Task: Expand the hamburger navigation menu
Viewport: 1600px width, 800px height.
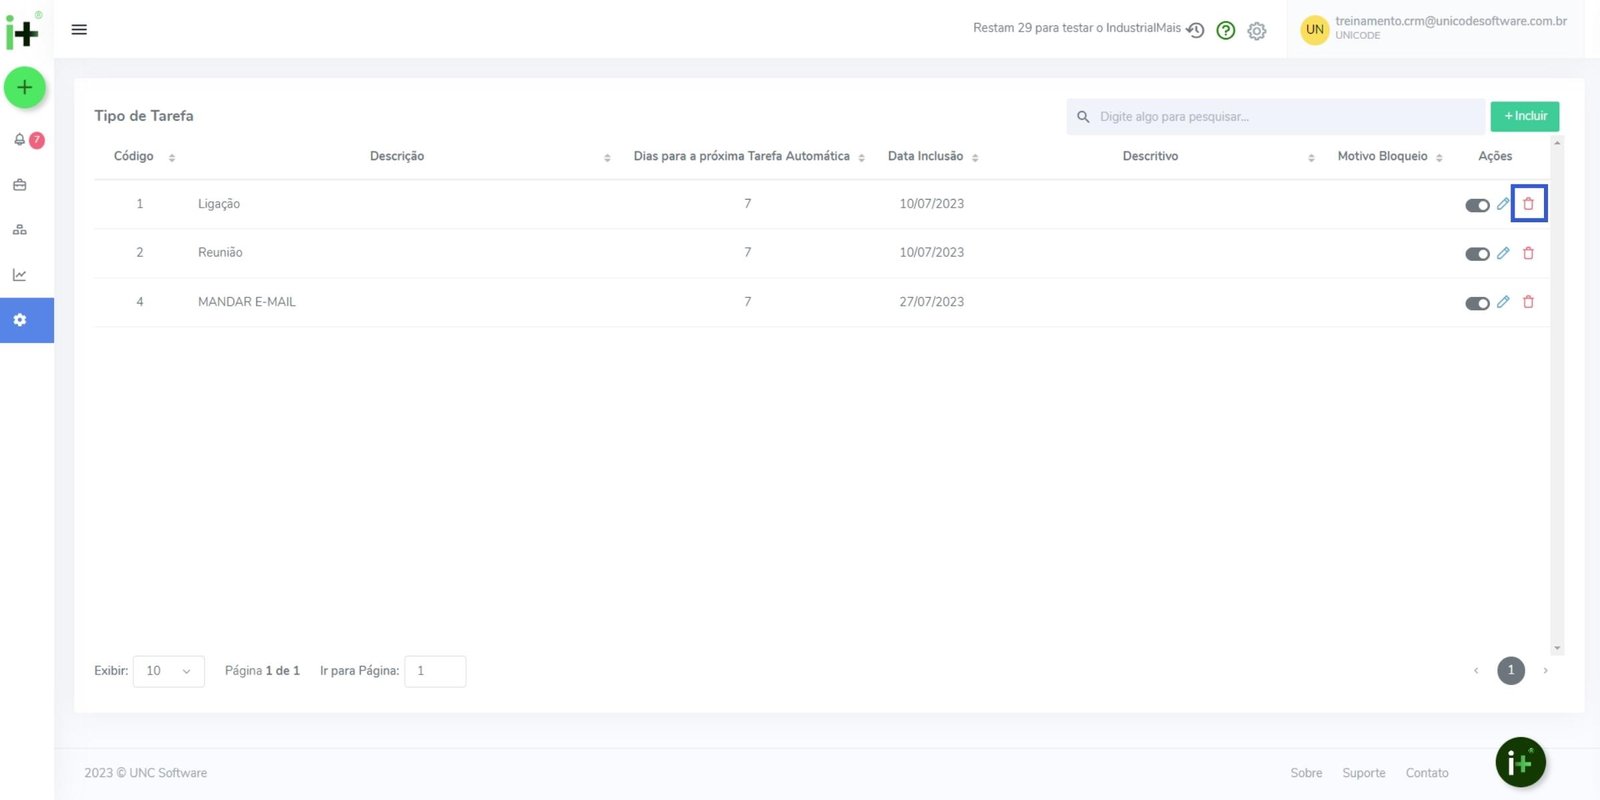Action: point(79,30)
